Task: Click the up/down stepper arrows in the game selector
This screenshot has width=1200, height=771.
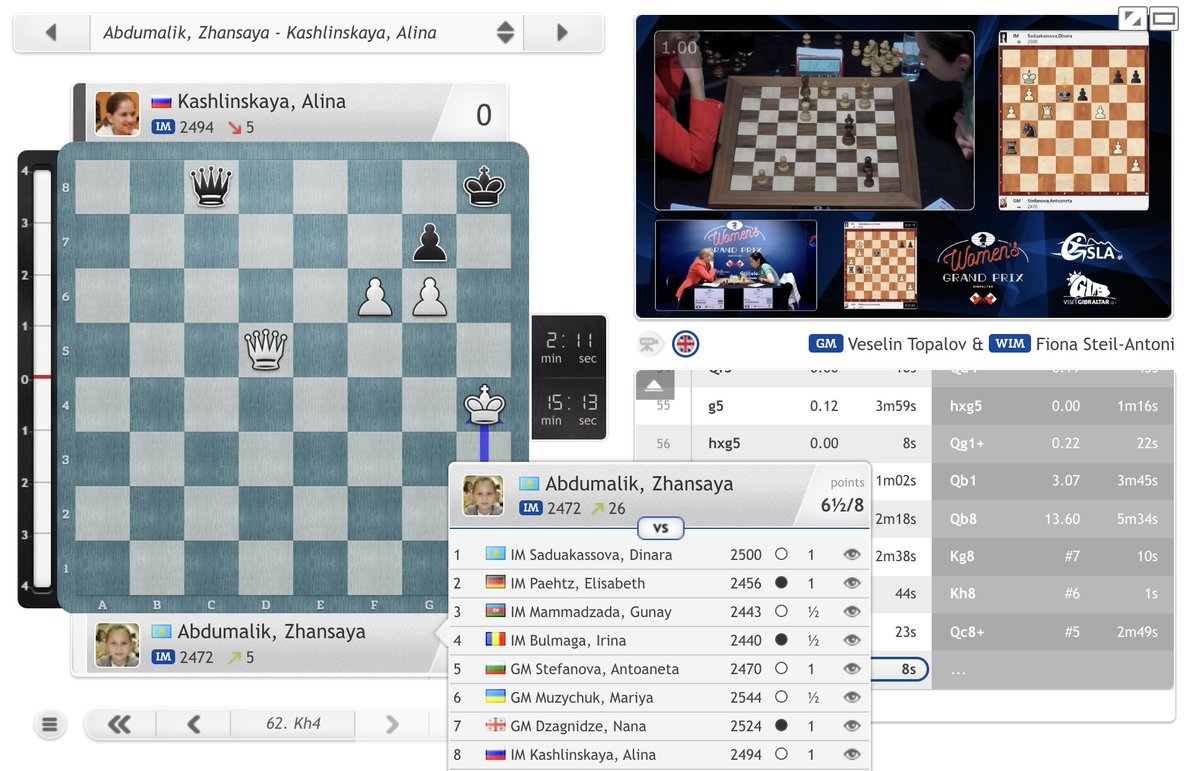Action: (506, 33)
